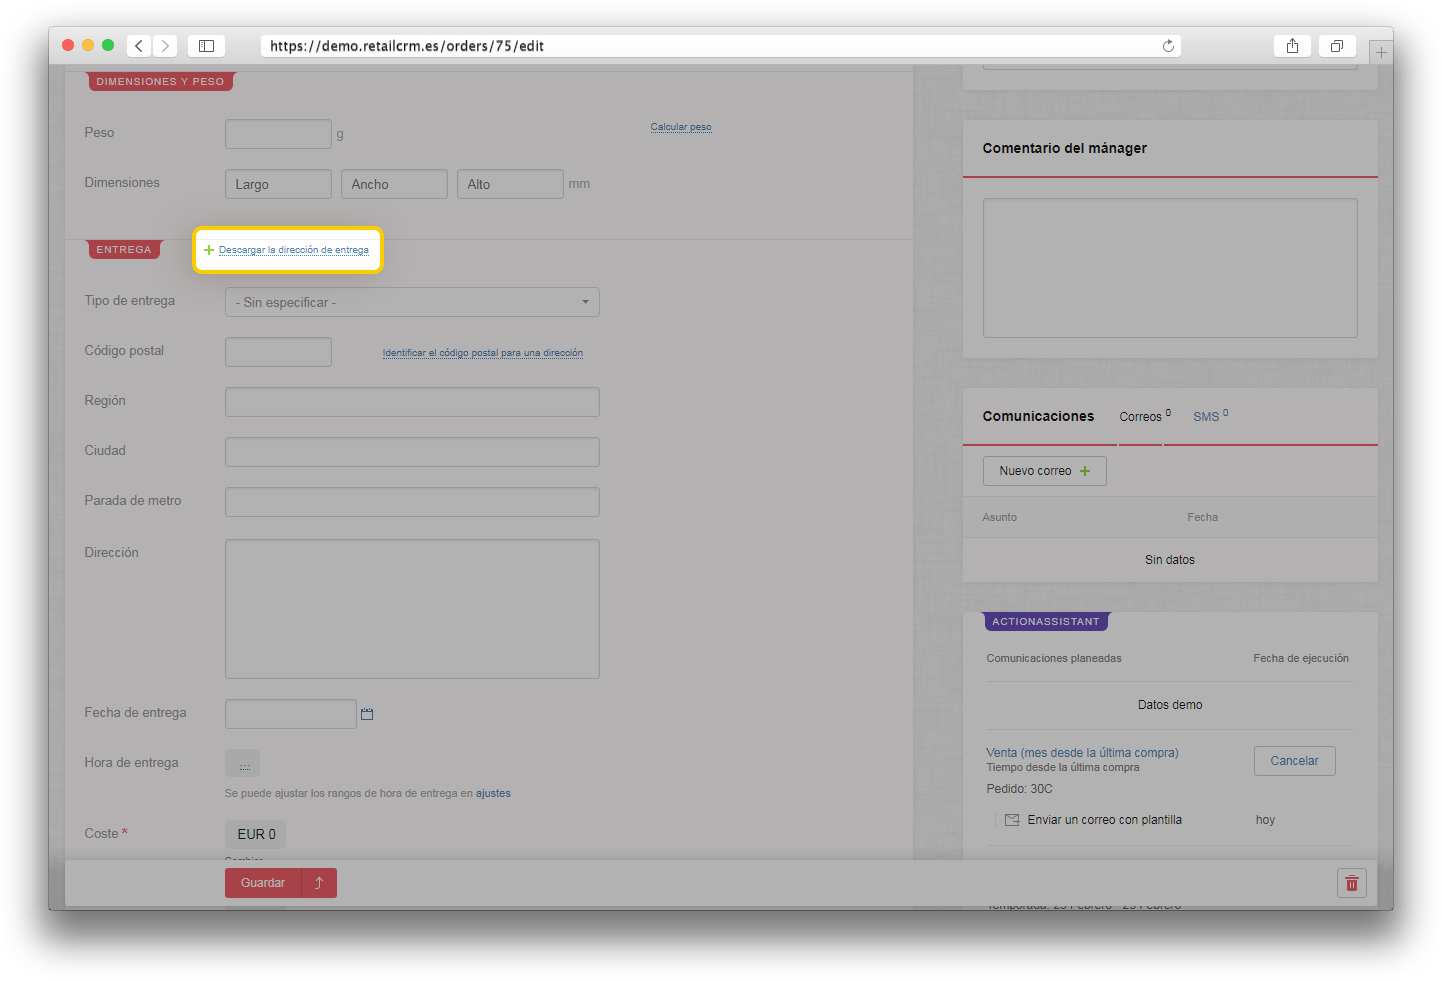Click the Parada de metro field
The width and height of the screenshot is (1442, 981).
(412, 502)
